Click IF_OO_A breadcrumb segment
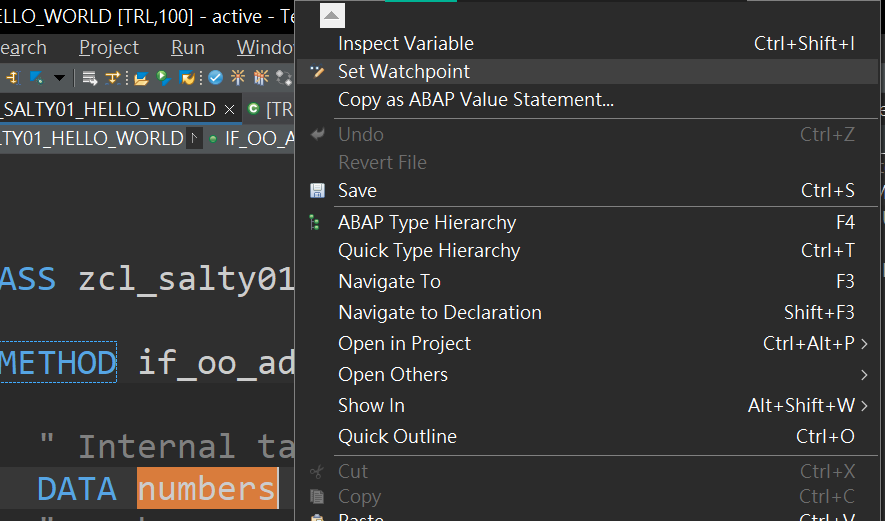Image resolution: width=885 pixels, height=521 pixels. click(257, 139)
